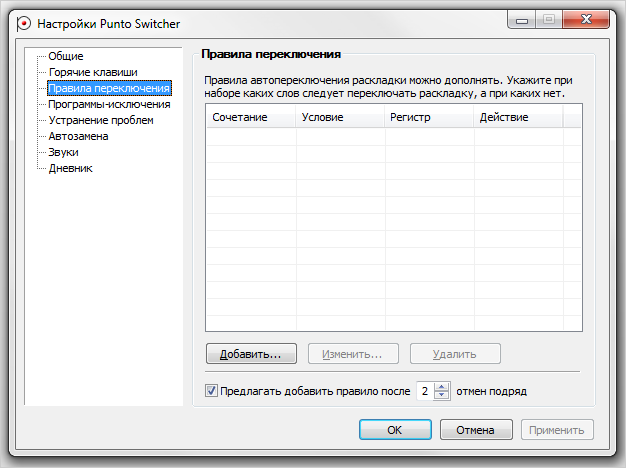The height and width of the screenshot is (468, 626).
Task: Sort by the Сочетание column header
Action: pos(251,117)
